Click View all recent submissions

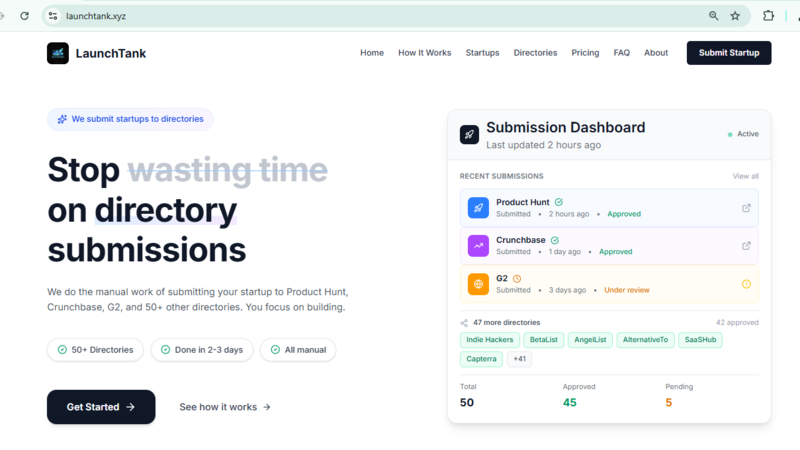[x=745, y=176]
